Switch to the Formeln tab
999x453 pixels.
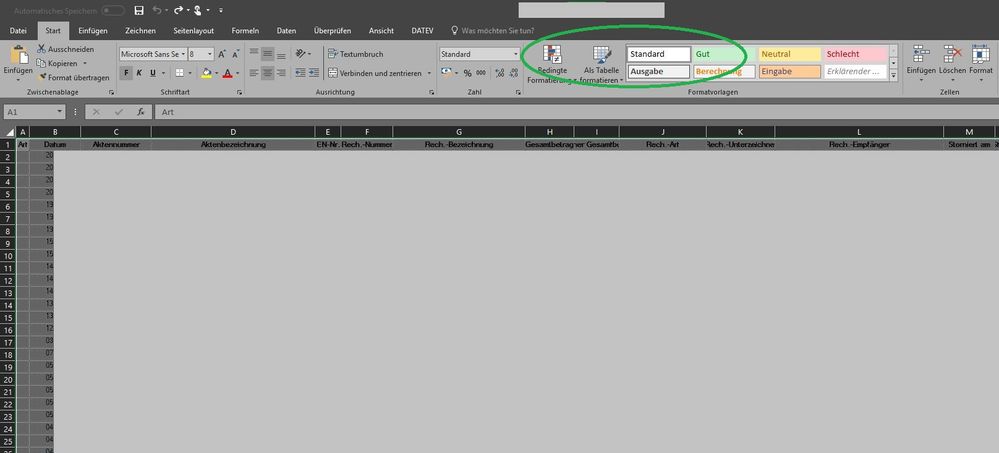tap(245, 31)
